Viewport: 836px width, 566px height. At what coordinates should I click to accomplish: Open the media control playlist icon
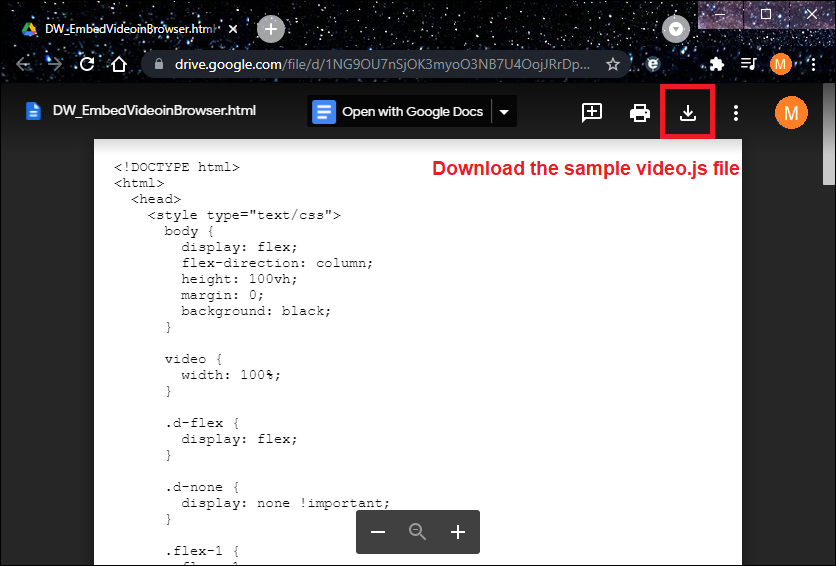(x=749, y=64)
